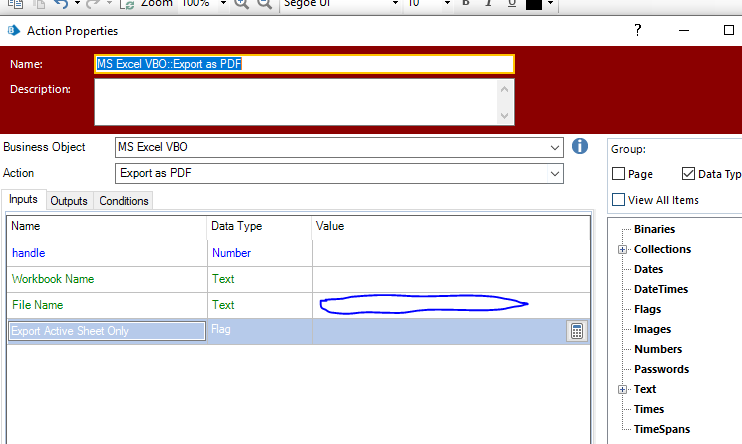The image size is (742, 444).
Task: Select Images in the data tree
Action: pos(652,329)
